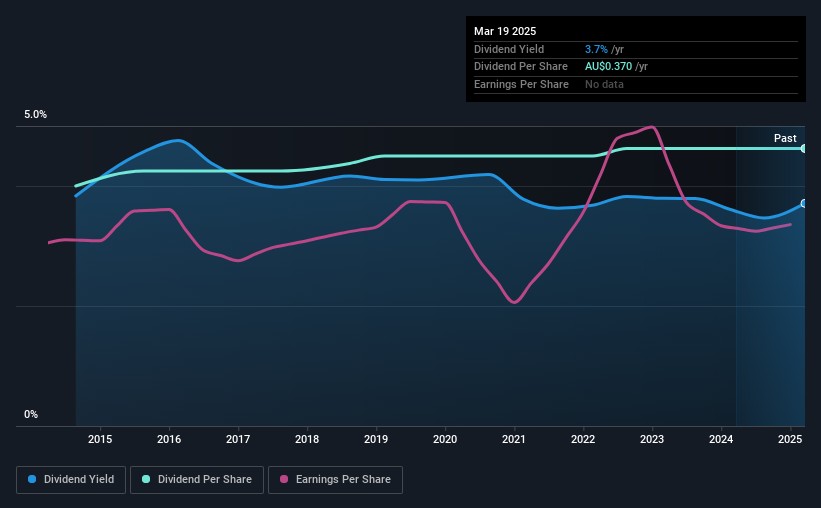
Task: Click the 5.0% y-axis label
Action: point(35,114)
